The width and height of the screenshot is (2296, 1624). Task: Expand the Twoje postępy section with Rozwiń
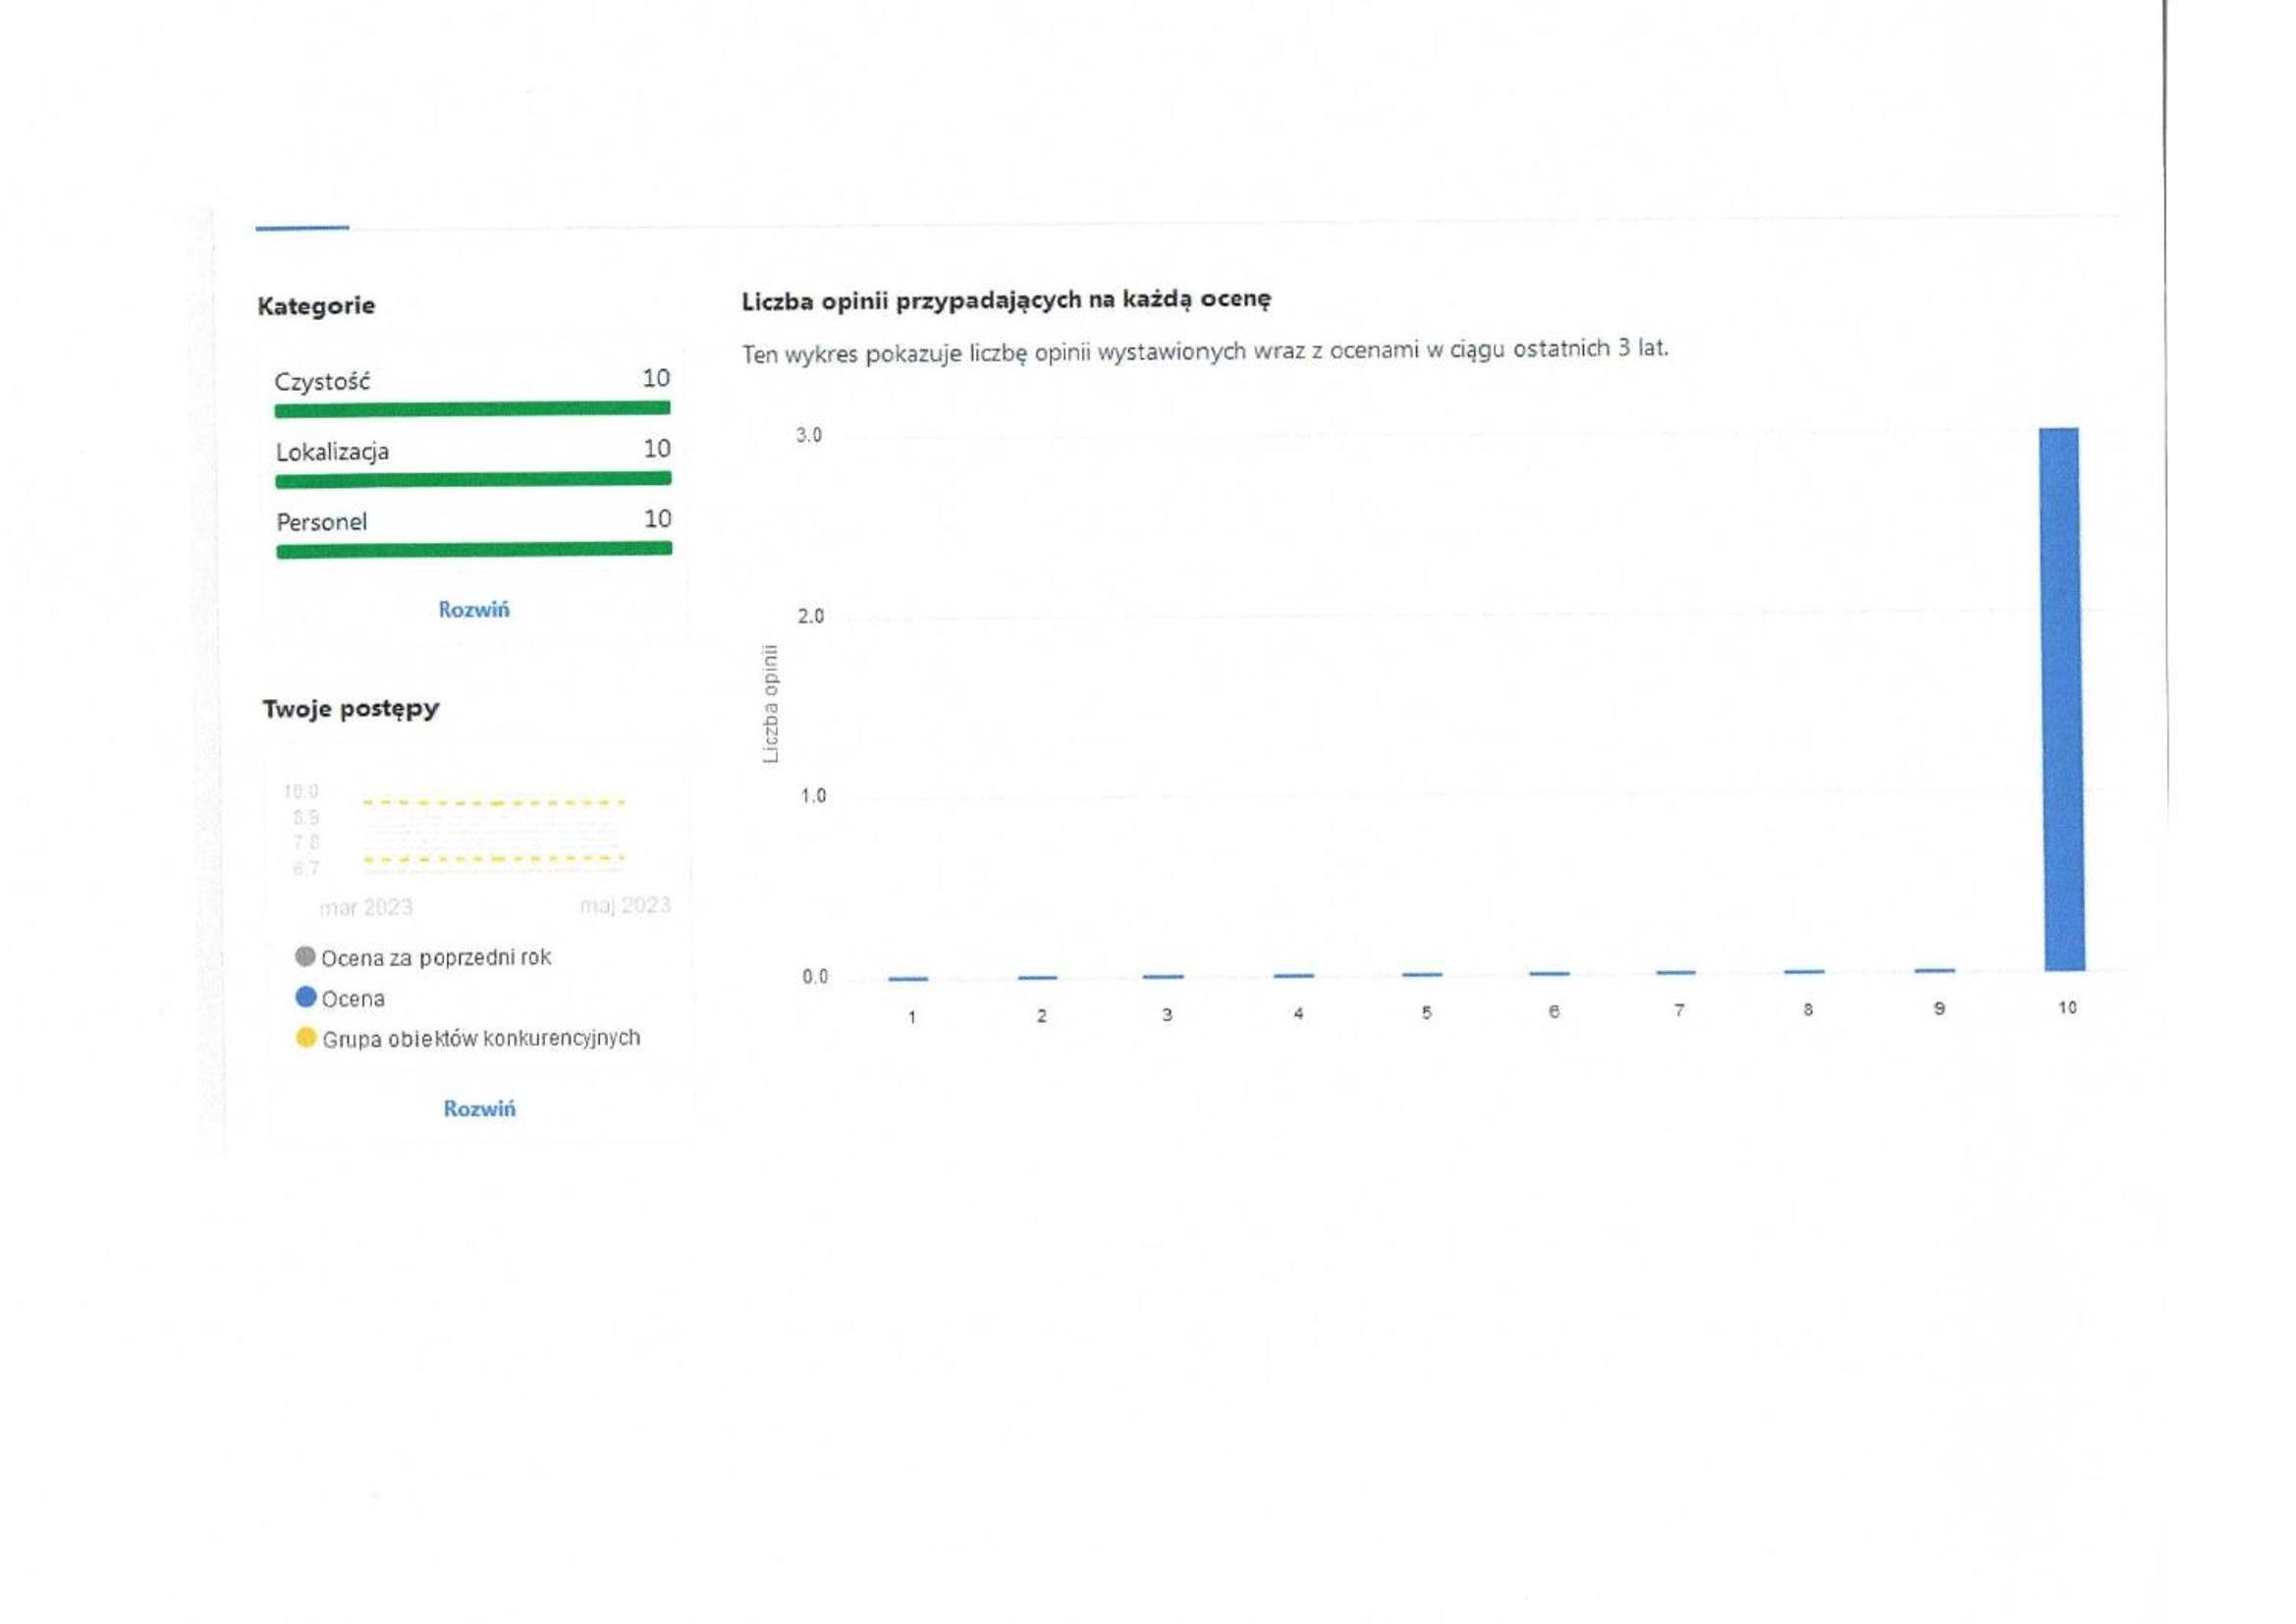tap(479, 1108)
